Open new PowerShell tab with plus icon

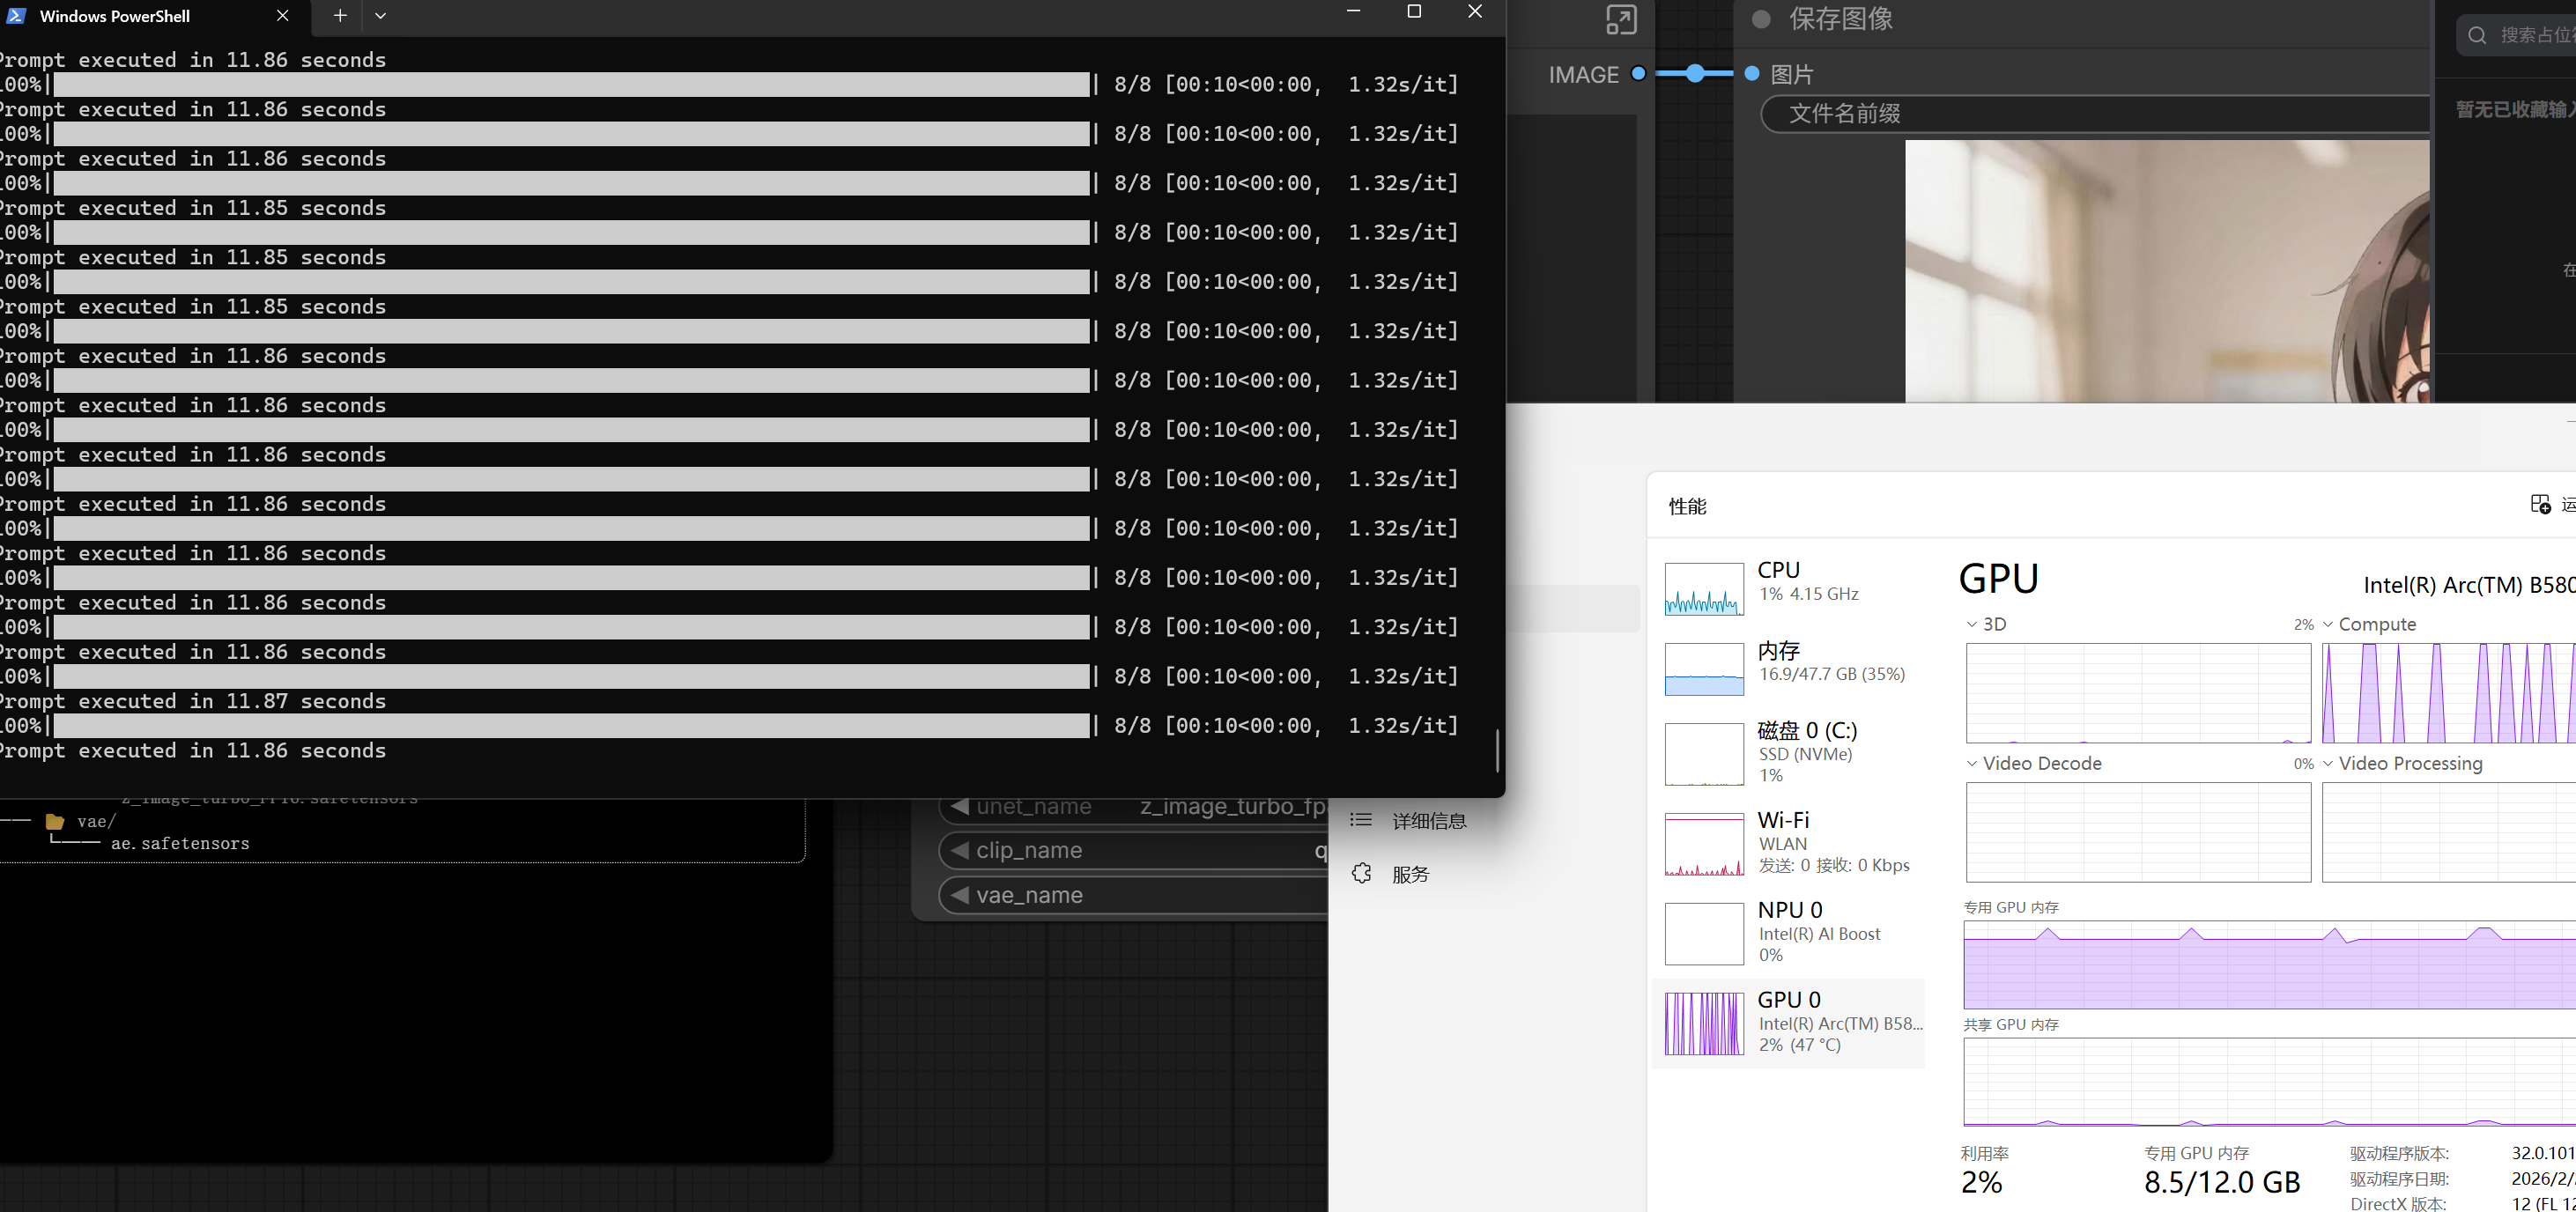click(340, 15)
